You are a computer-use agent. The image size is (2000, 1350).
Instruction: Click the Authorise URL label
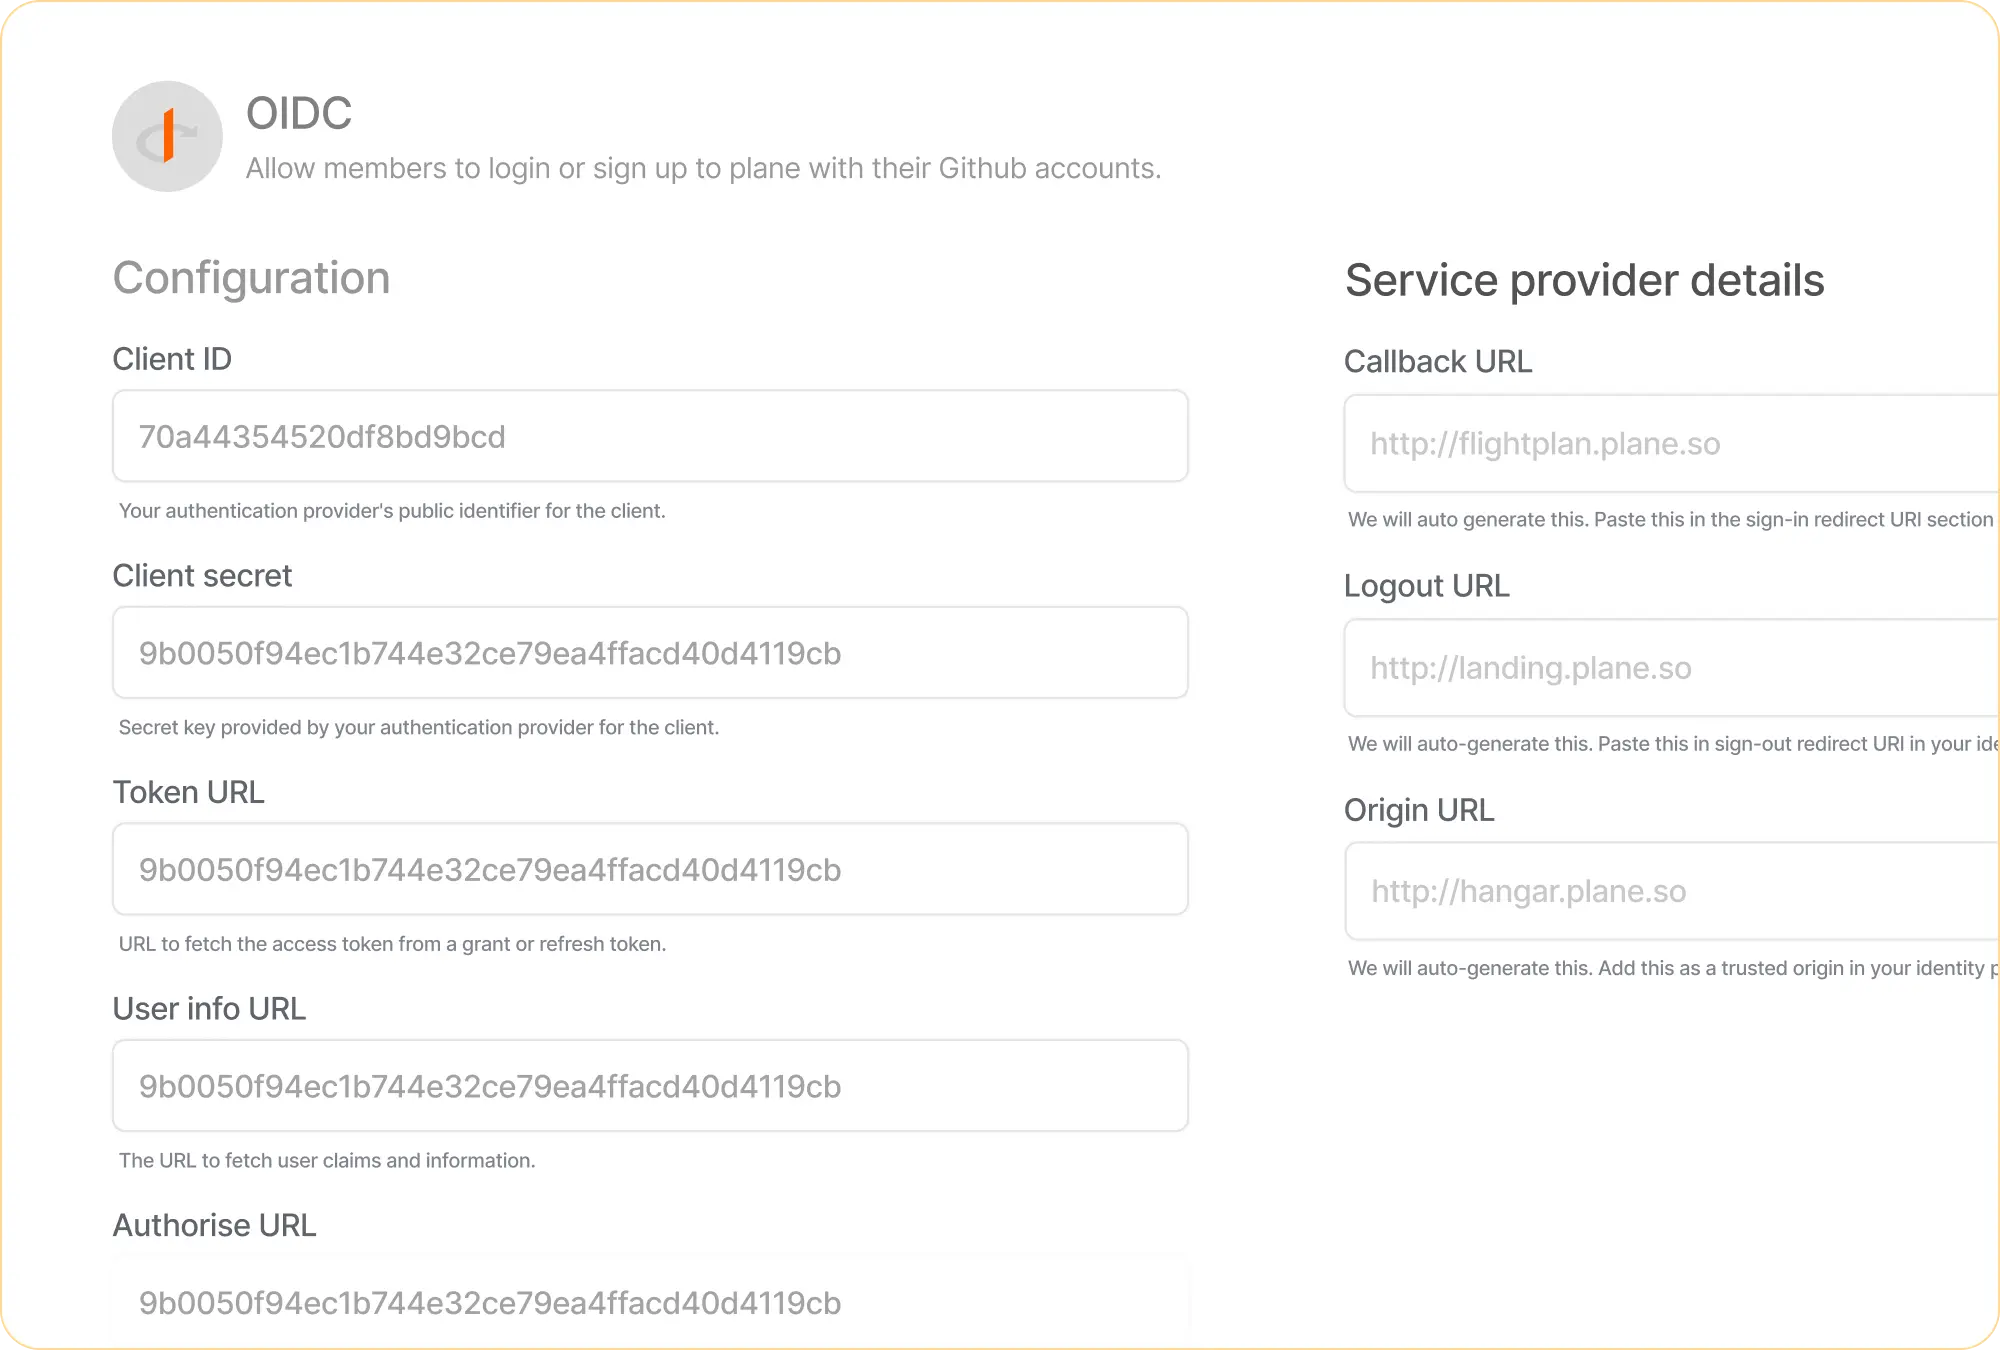(214, 1225)
